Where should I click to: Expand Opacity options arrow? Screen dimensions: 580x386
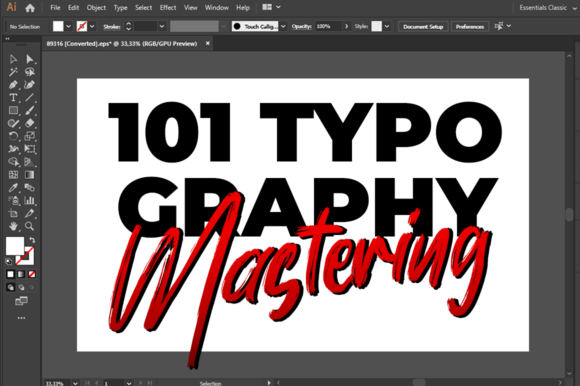tap(346, 26)
